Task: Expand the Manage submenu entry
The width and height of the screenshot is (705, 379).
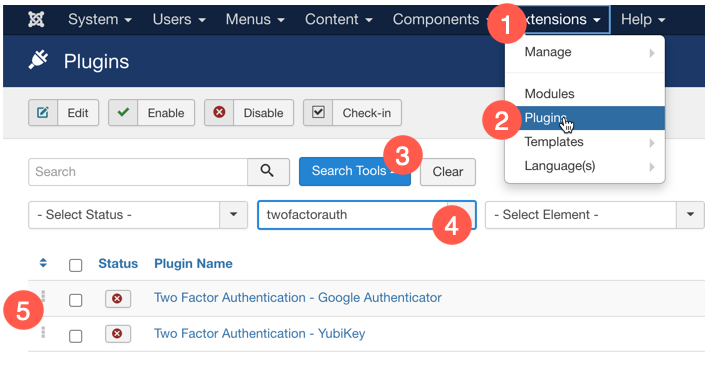Action: [x=585, y=52]
